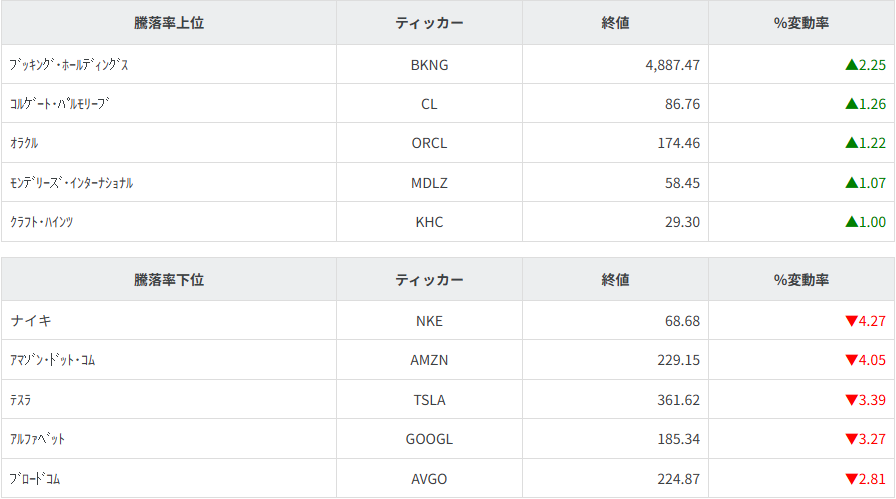Click the GOOGL closing price 185.34
Image resolution: width=896 pixels, height=499 pixels.
(x=674, y=439)
